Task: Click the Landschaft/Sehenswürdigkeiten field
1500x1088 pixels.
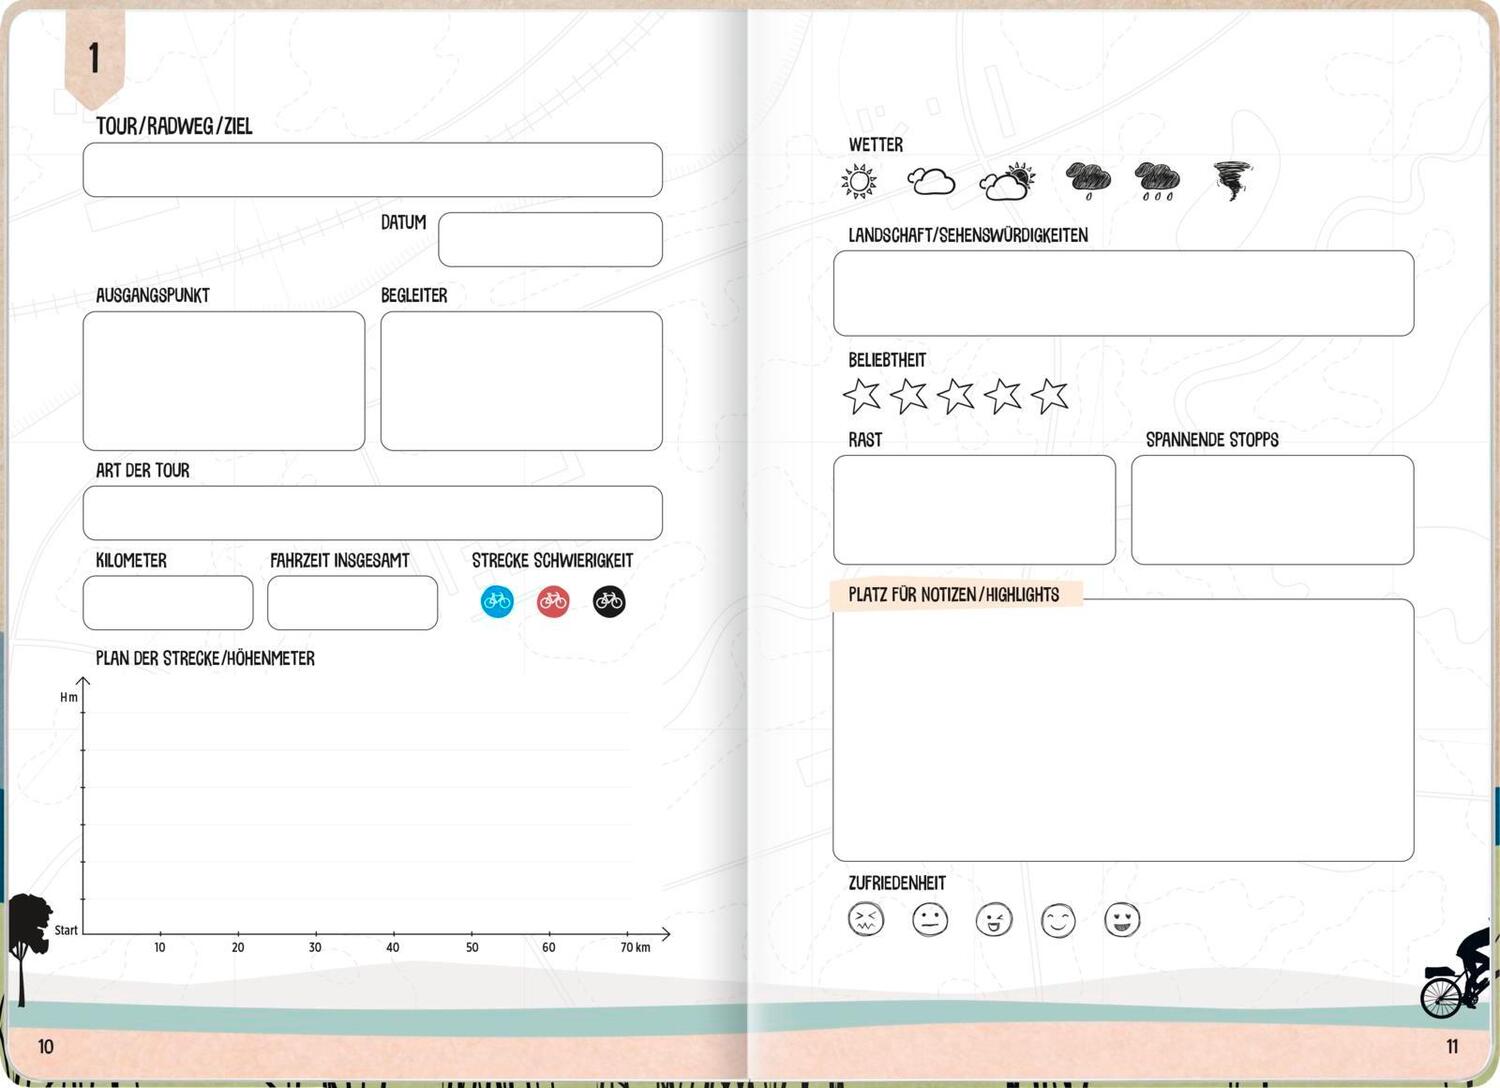Action: pos(1124,293)
